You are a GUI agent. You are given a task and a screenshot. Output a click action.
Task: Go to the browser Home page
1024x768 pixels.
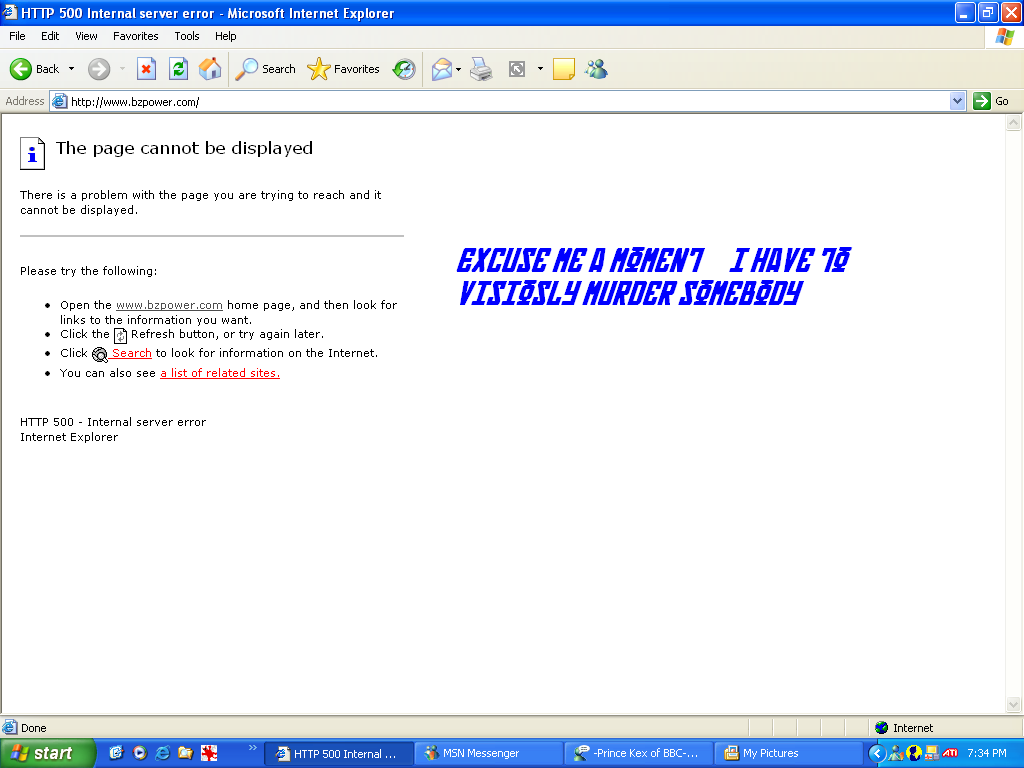[210, 69]
